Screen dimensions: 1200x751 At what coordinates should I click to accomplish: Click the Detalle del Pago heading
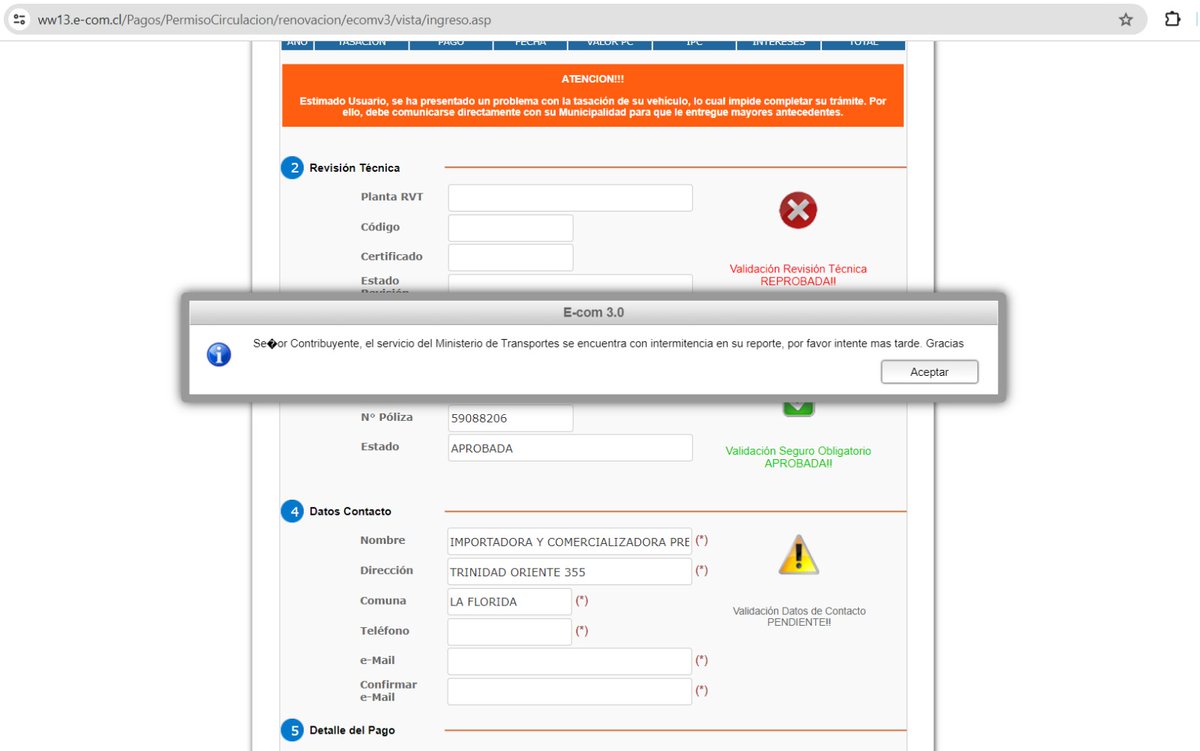[352, 730]
